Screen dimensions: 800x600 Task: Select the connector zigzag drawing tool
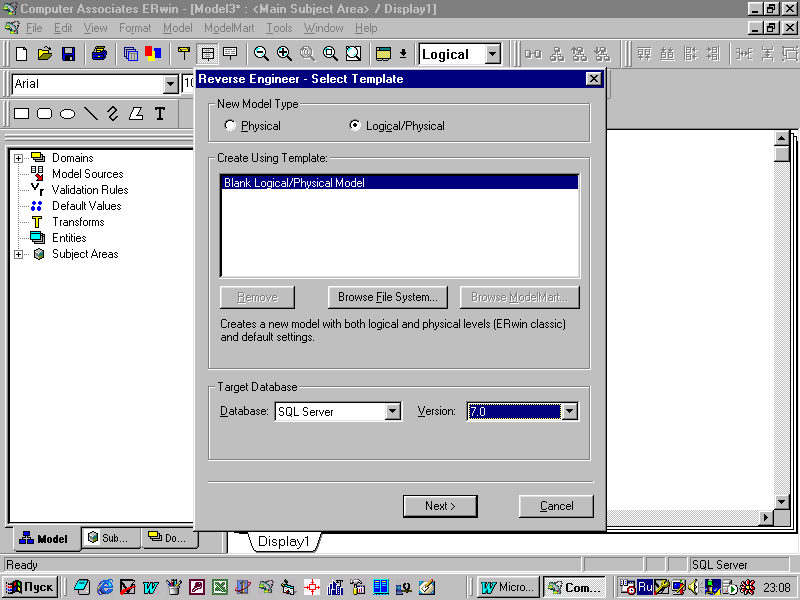coord(113,113)
